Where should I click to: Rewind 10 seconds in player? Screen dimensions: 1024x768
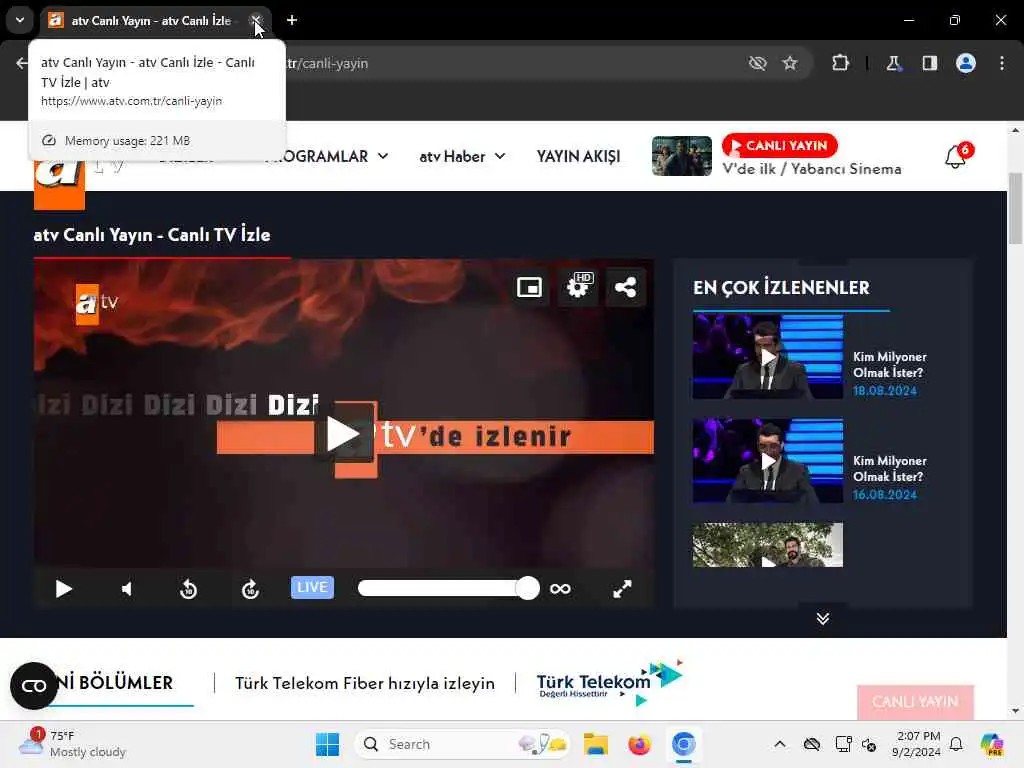tap(188, 589)
